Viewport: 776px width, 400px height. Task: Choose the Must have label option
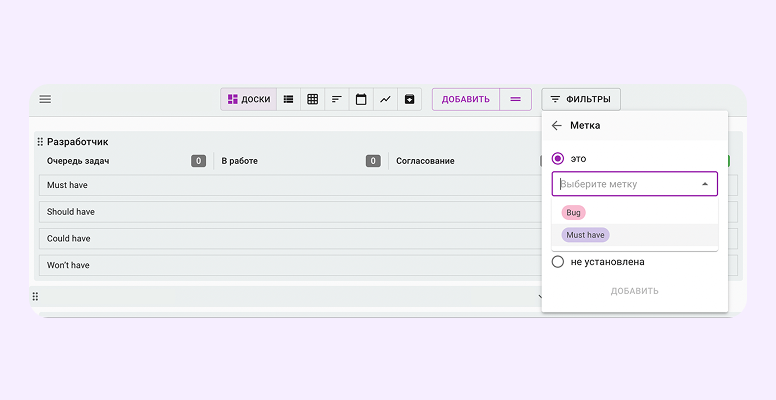point(585,235)
